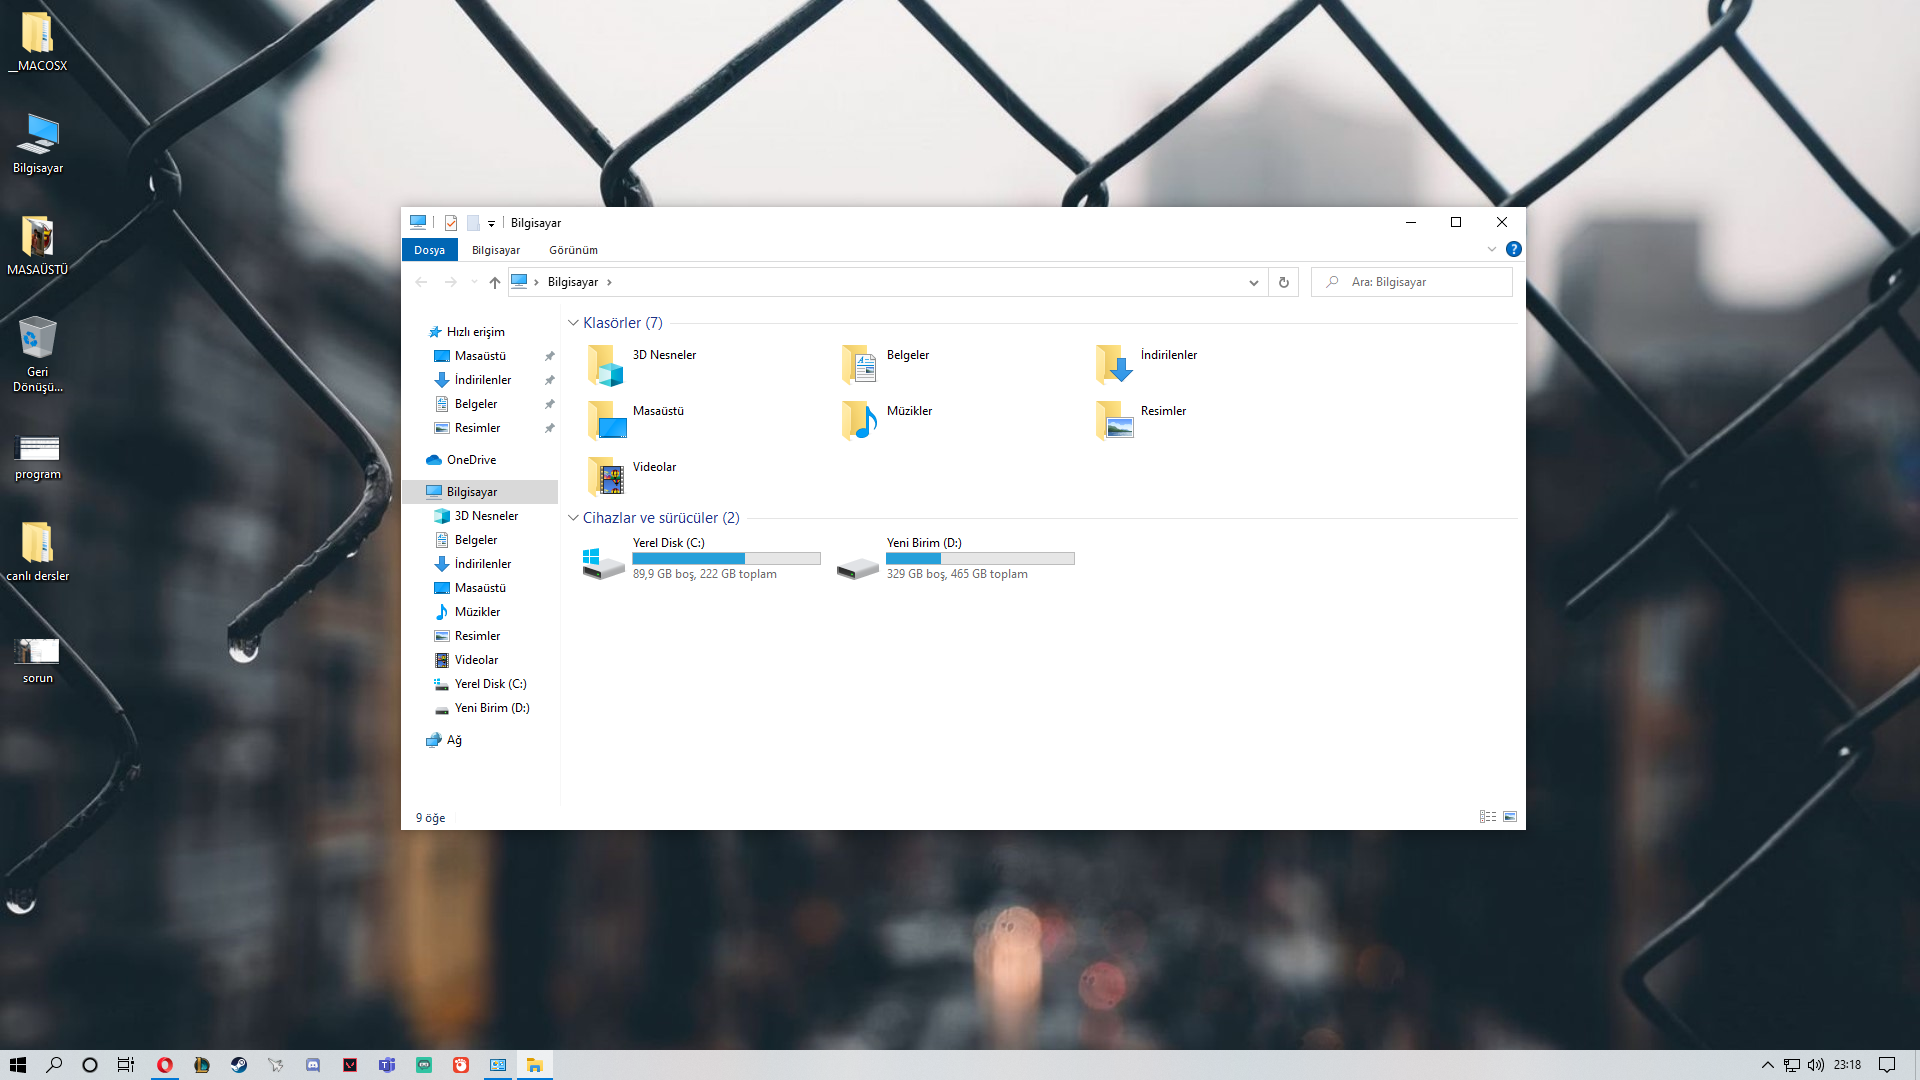Open the Explorer help icon
This screenshot has width=1920, height=1080.
pos(1514,250)
